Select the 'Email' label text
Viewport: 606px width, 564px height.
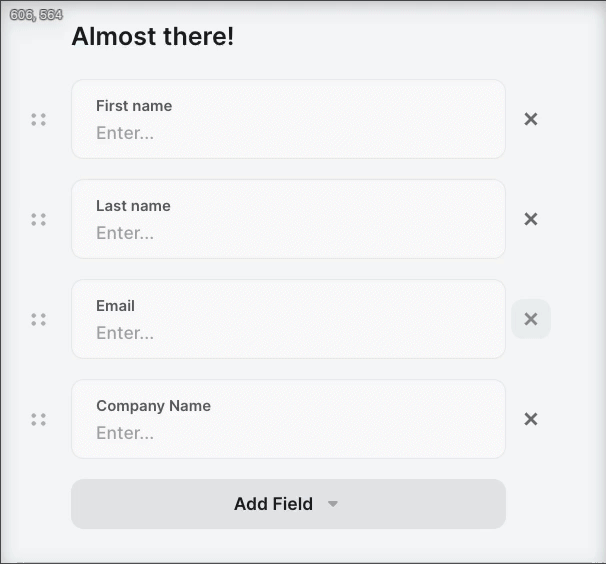115,306
